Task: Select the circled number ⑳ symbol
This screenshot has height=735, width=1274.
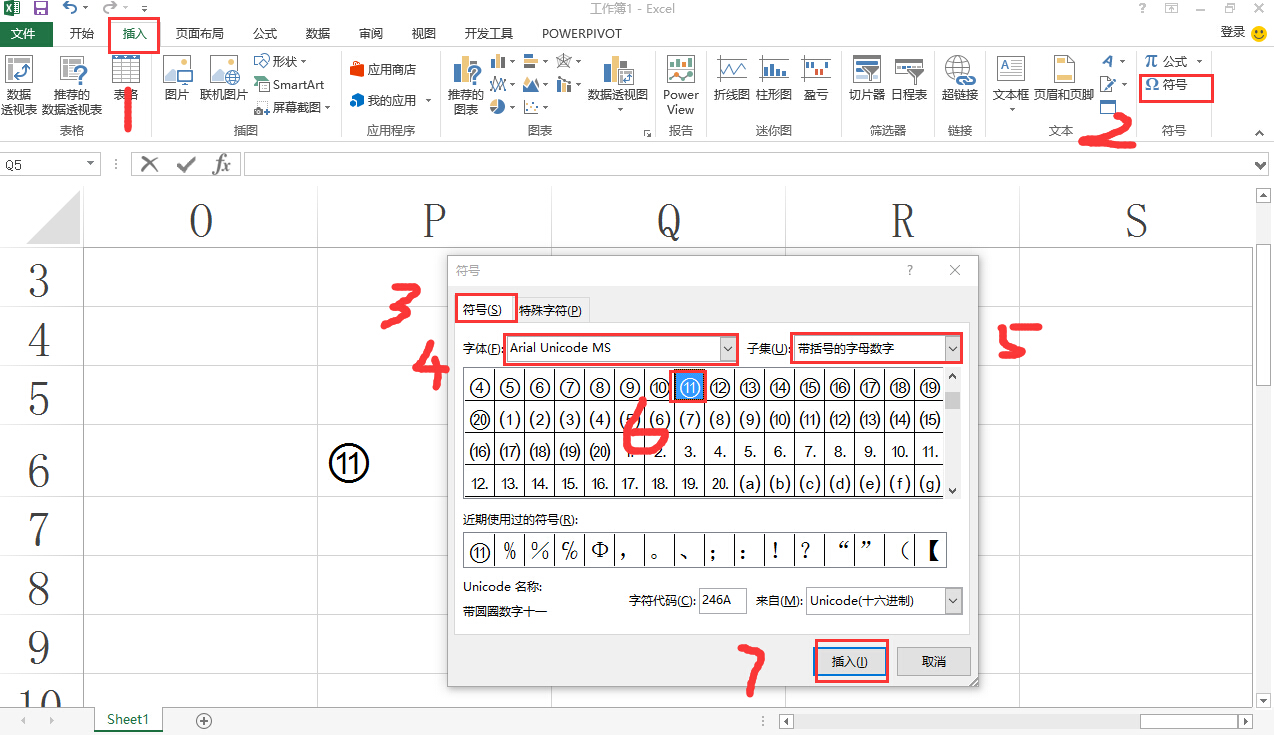Action: [480, 420]
